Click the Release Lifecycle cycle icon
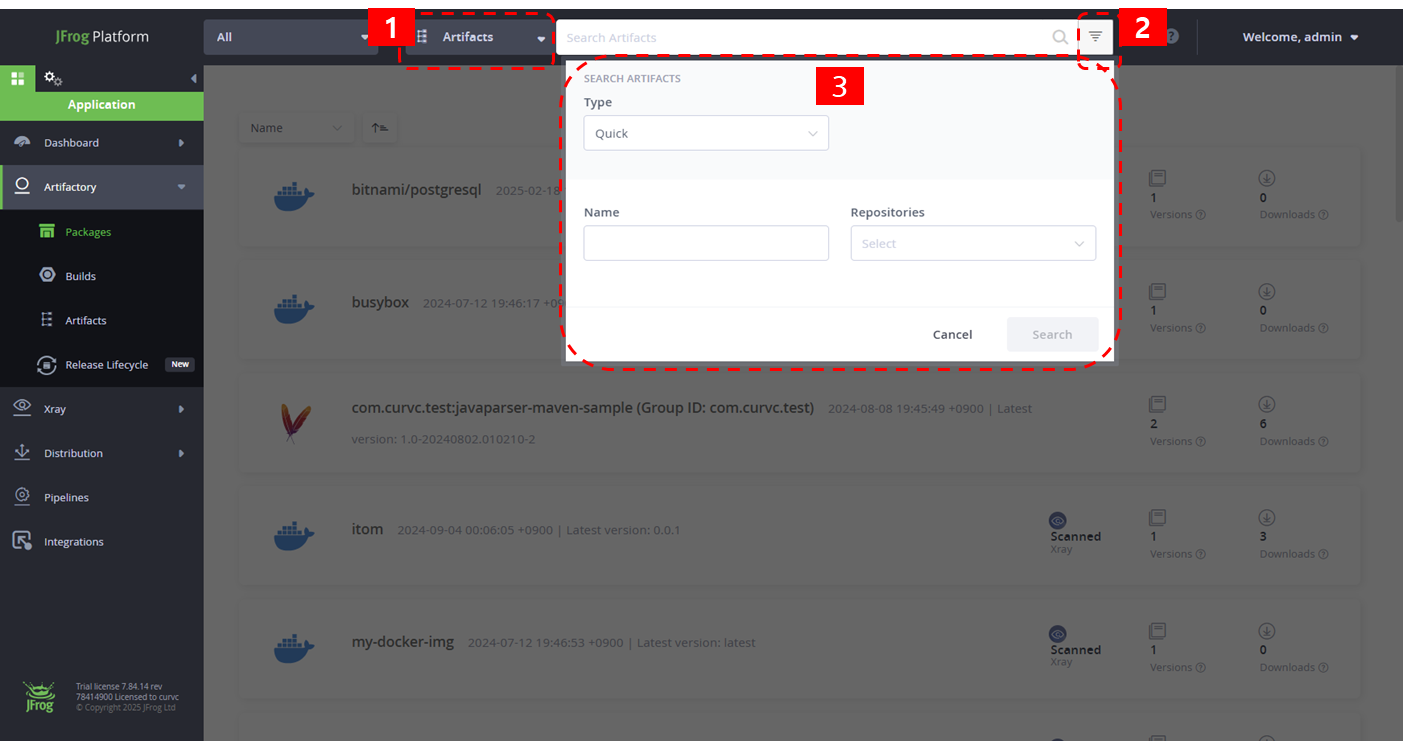 [47, 365]
